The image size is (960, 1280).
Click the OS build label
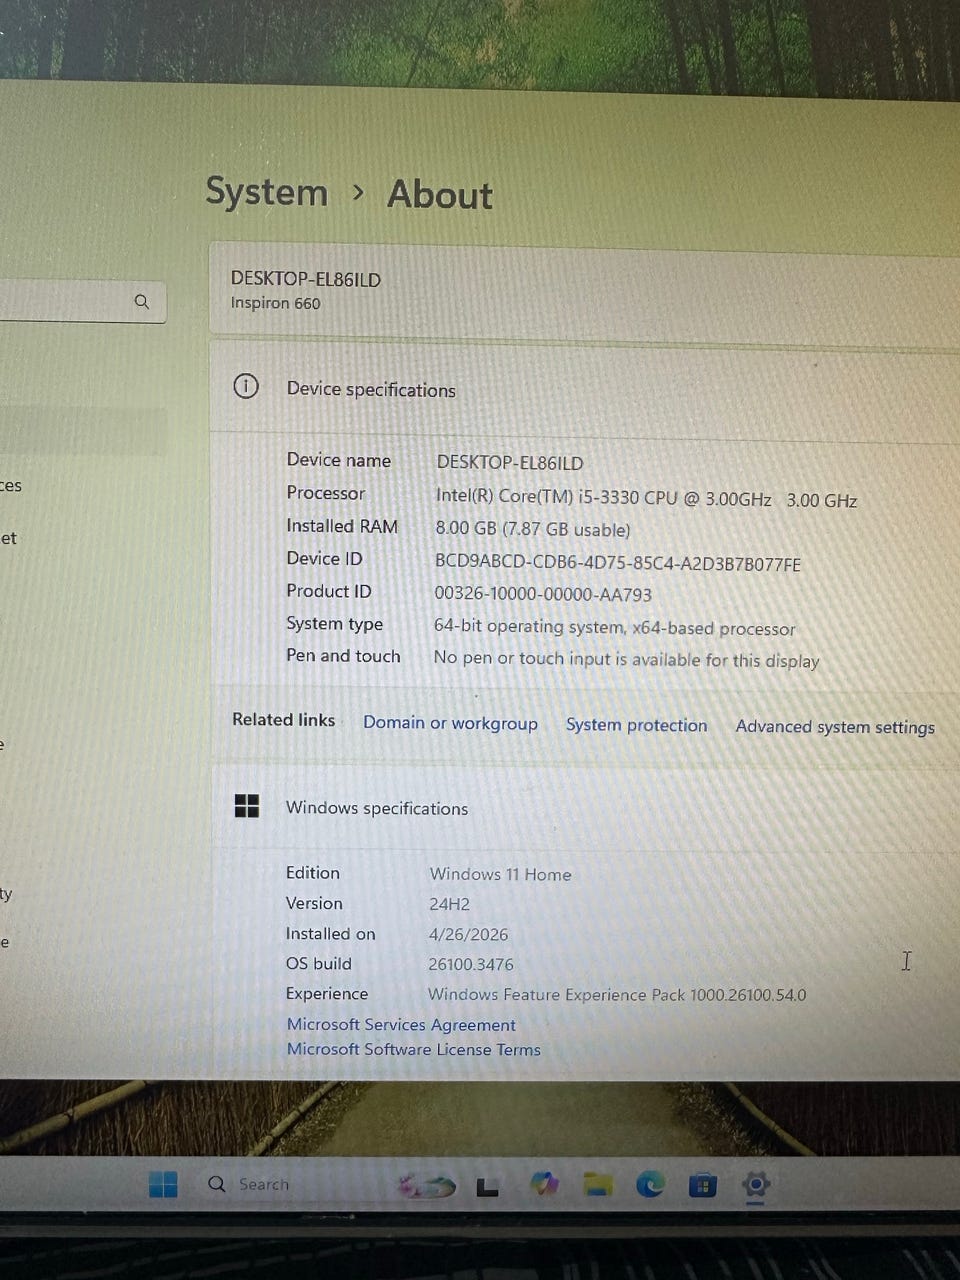point(319,964)
